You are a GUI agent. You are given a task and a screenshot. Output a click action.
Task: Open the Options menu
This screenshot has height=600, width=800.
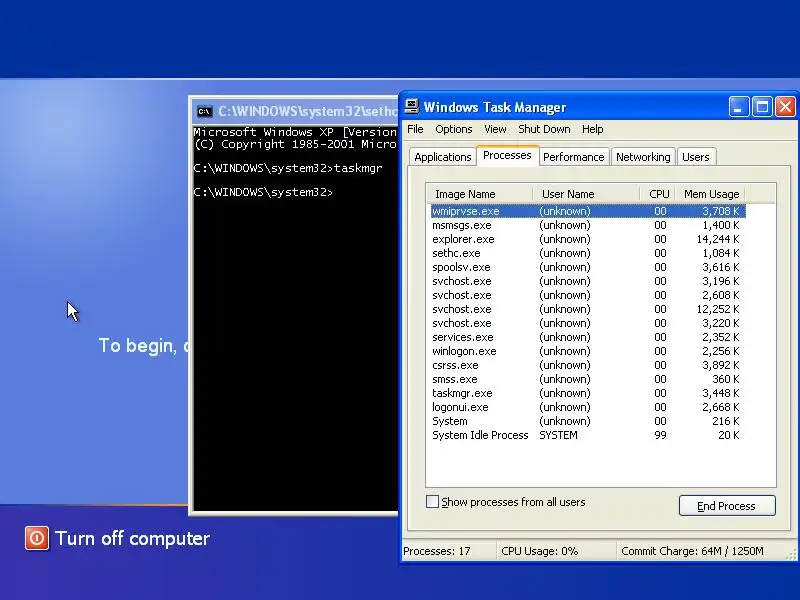[x=454, y=129]
